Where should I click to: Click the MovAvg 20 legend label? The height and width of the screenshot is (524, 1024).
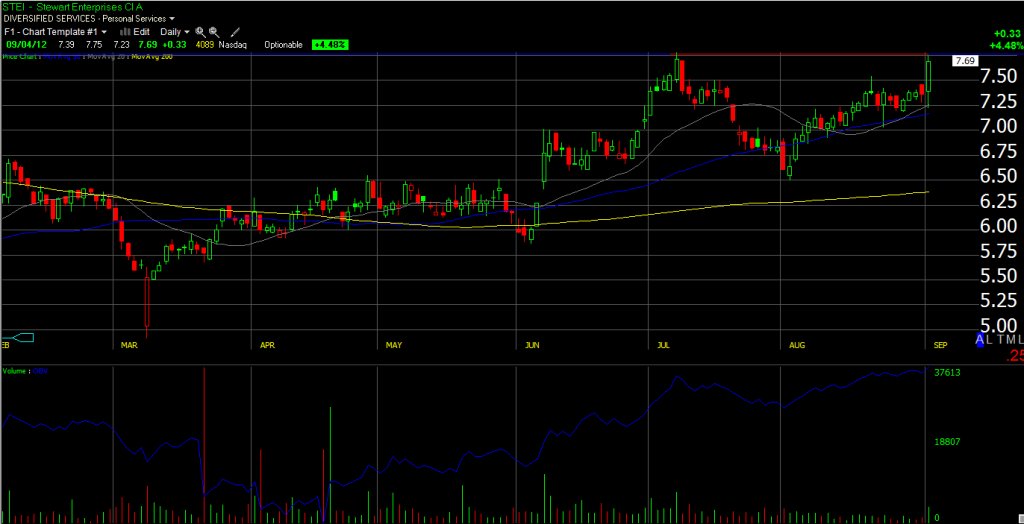tap(104, 57)
